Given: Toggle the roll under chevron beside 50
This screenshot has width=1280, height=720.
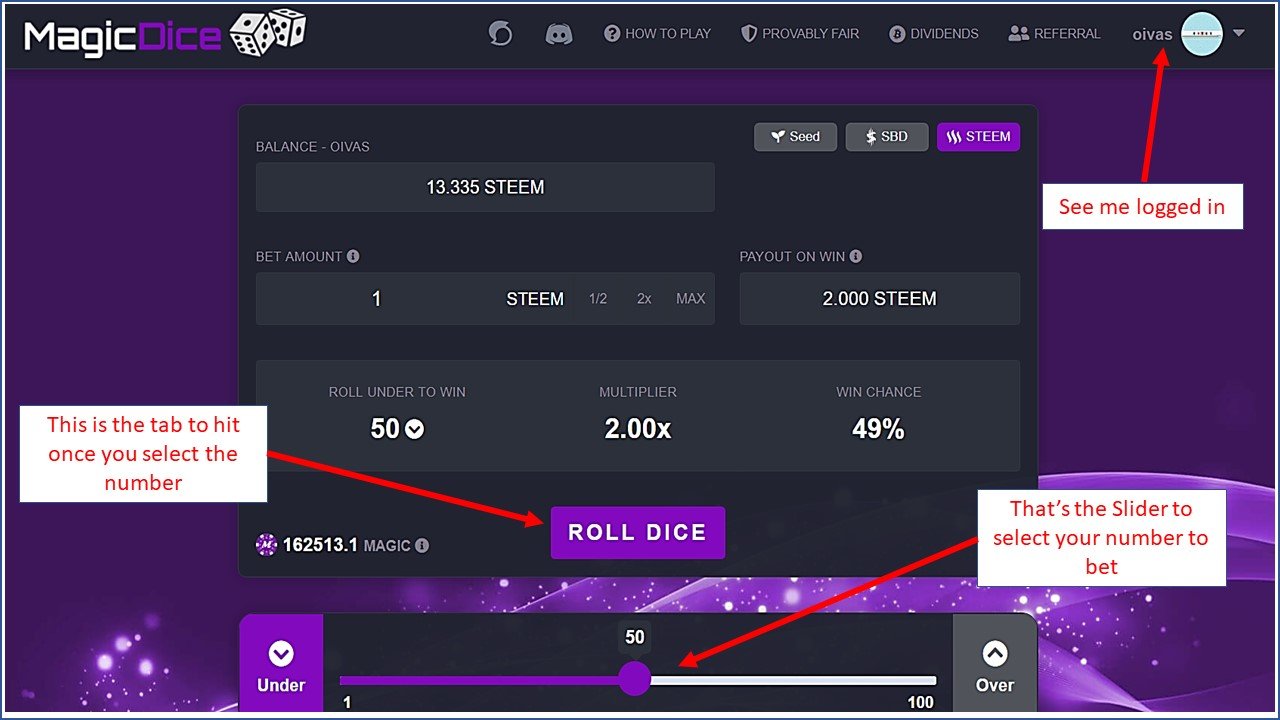Looking at the screenshot, I should [x=414, y=429].
